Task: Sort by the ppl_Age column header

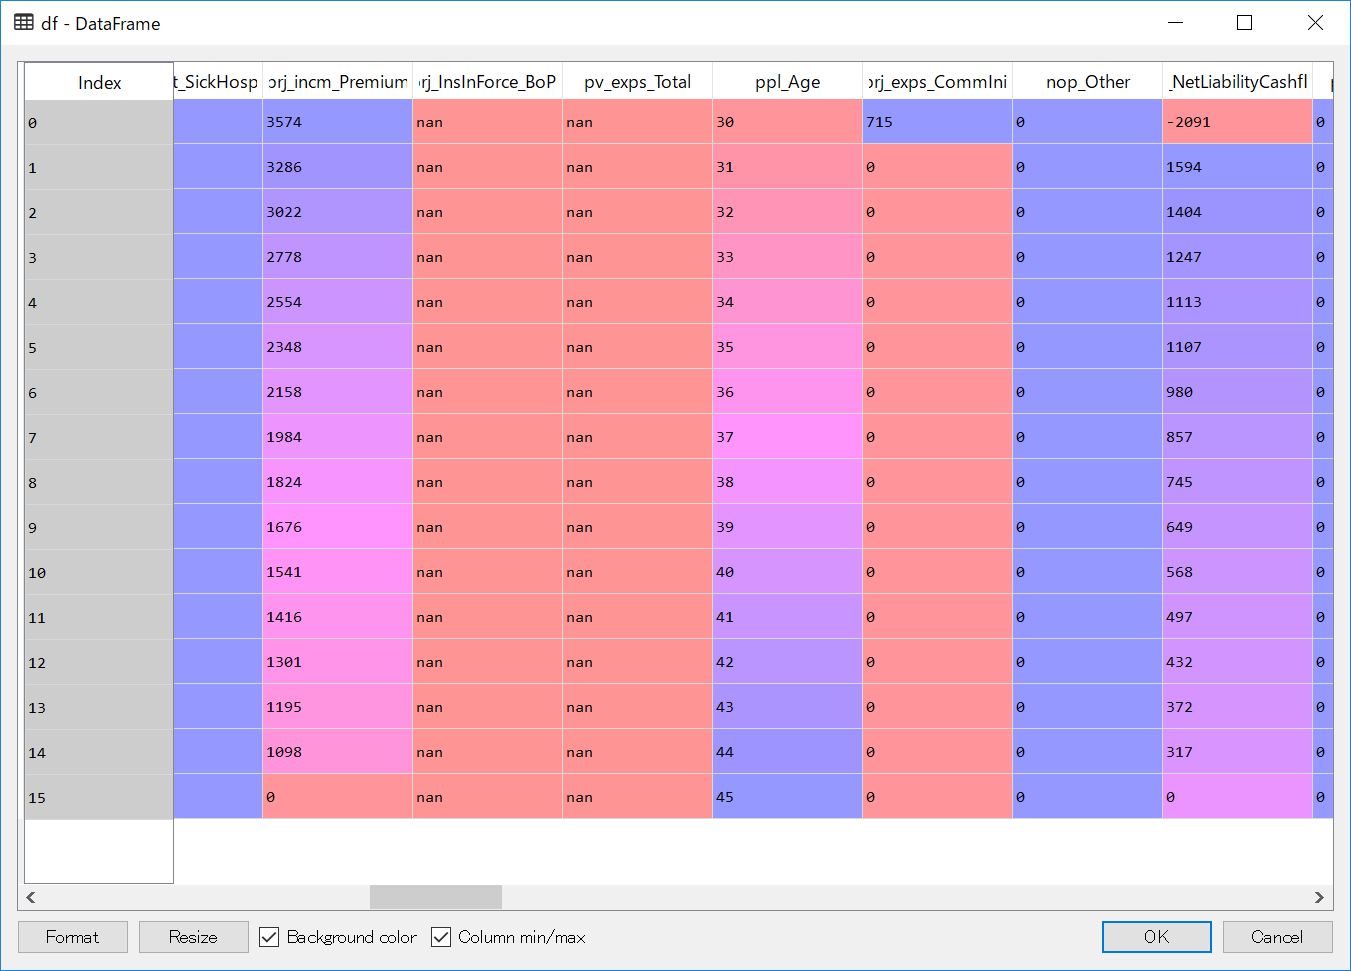Action: pos(787,82)
